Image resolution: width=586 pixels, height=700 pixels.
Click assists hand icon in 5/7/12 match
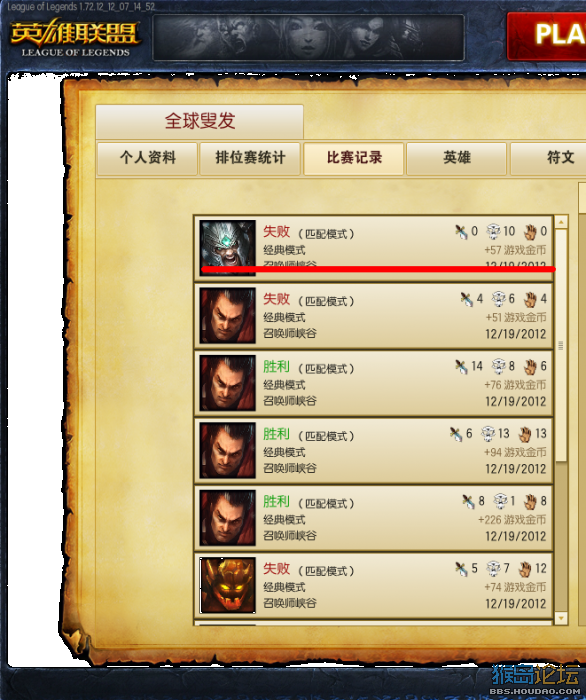pos(525,569)
